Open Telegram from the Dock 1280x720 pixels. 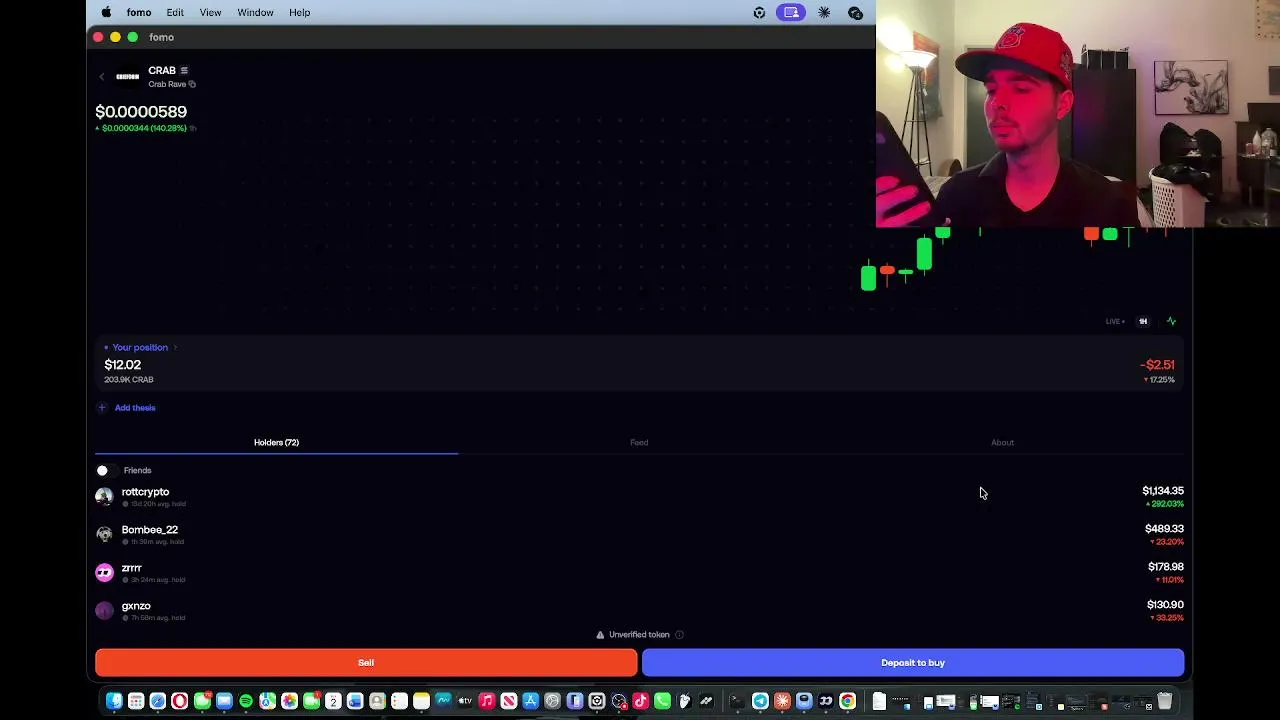coord(760,701)
